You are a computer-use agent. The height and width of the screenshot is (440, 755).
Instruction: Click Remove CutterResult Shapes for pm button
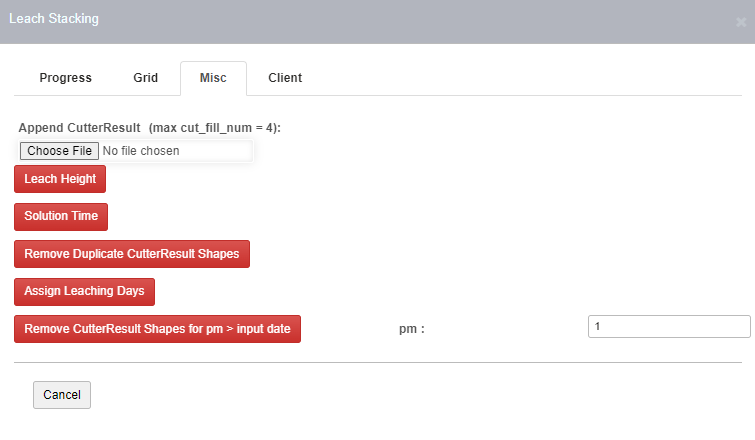pos(158,328)
